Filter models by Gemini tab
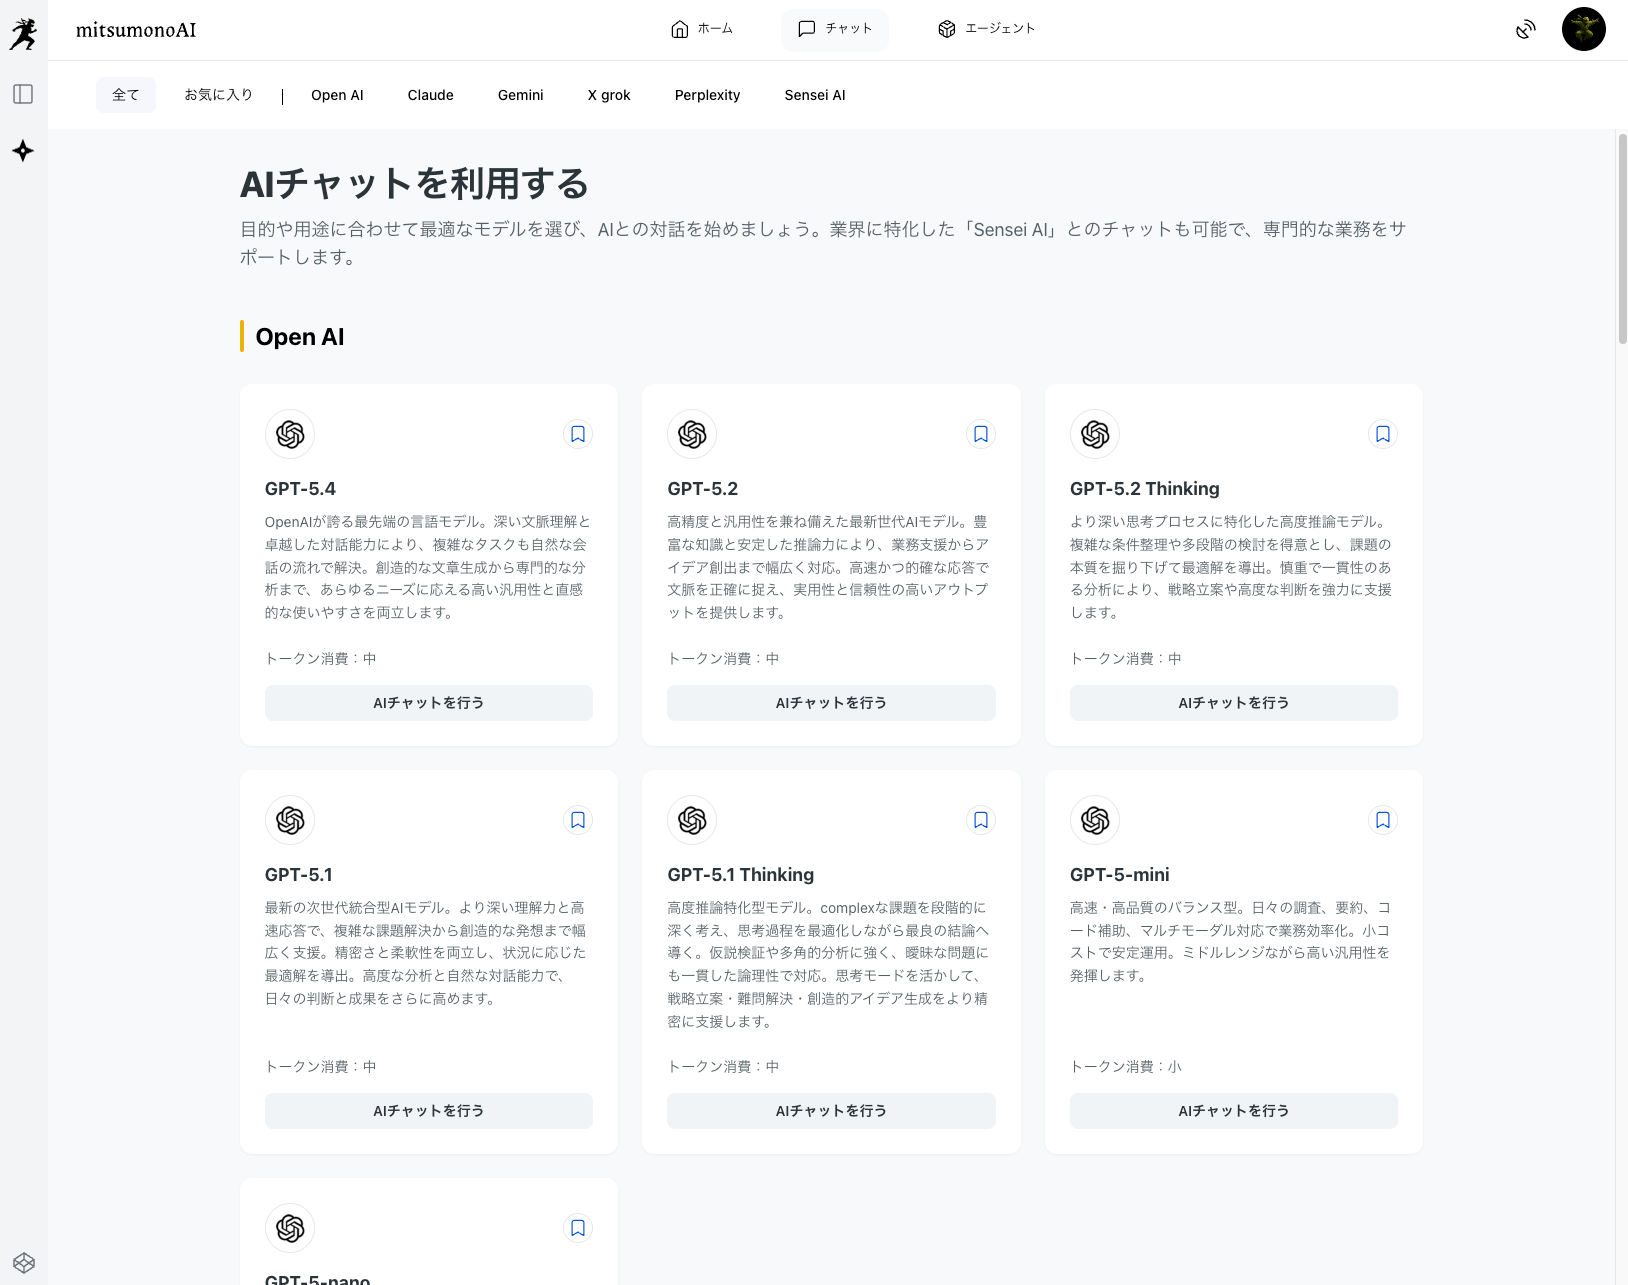 [x=521, y=95]
